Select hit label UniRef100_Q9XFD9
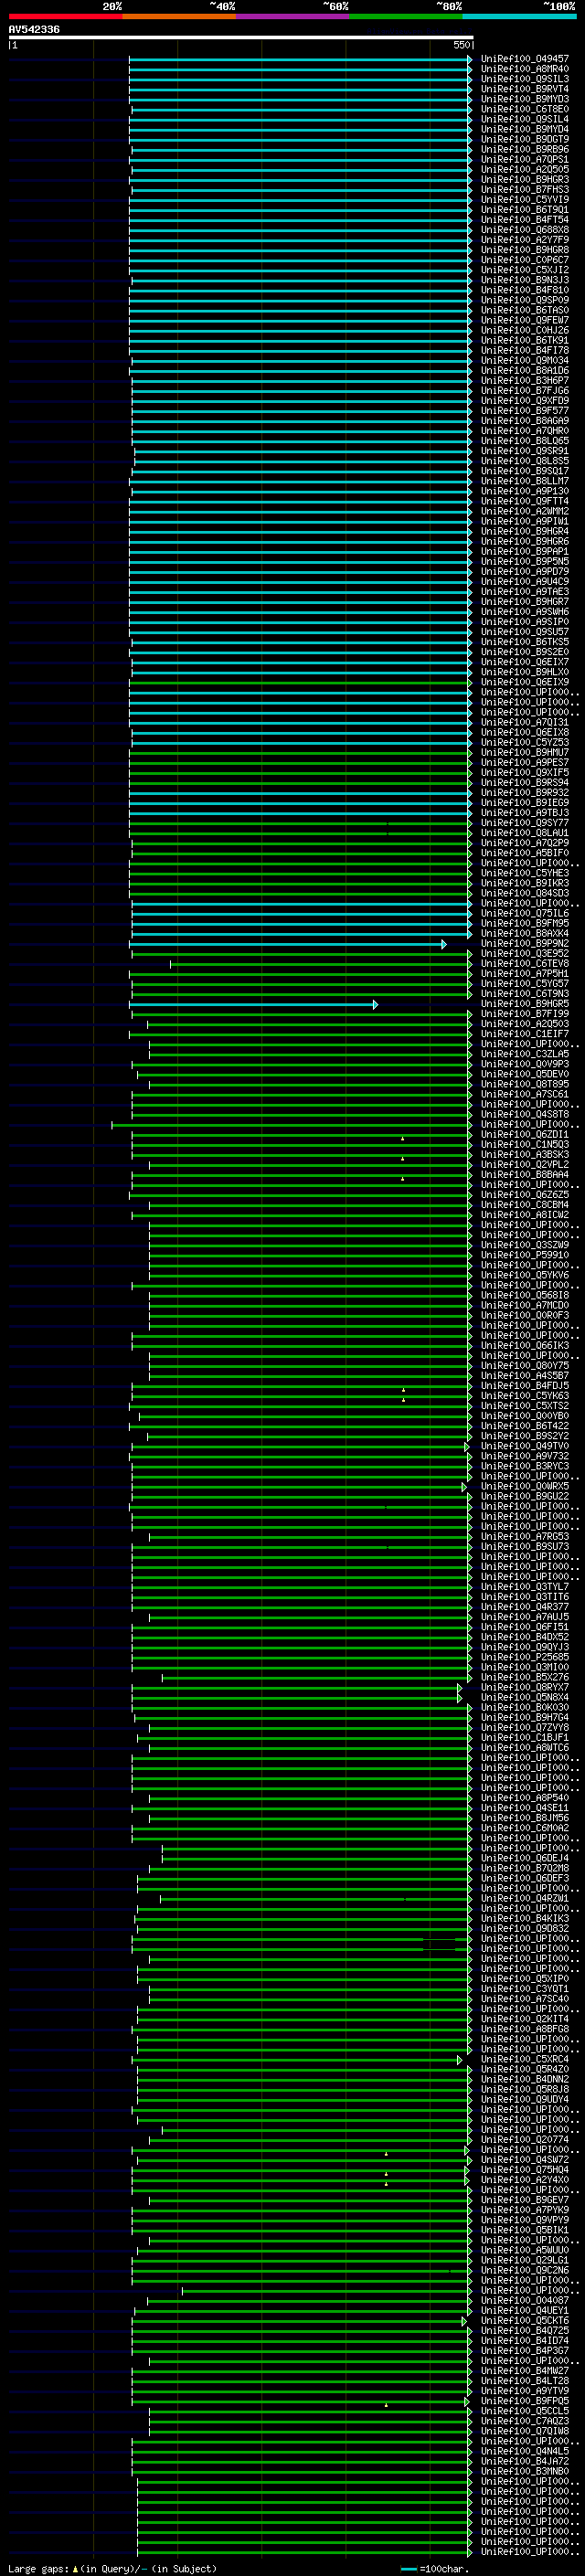Viewport: 585px width, 2576px height. point(525,401)
